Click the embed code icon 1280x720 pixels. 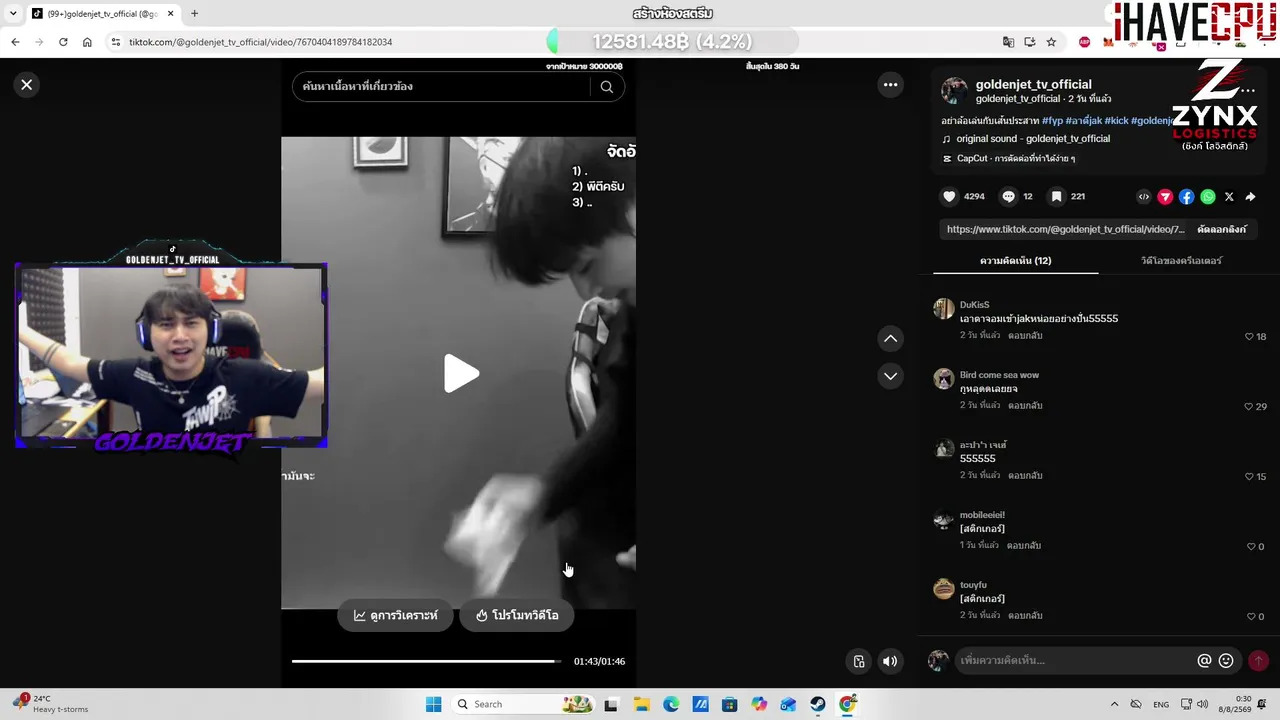click(x=1144, y=197)
